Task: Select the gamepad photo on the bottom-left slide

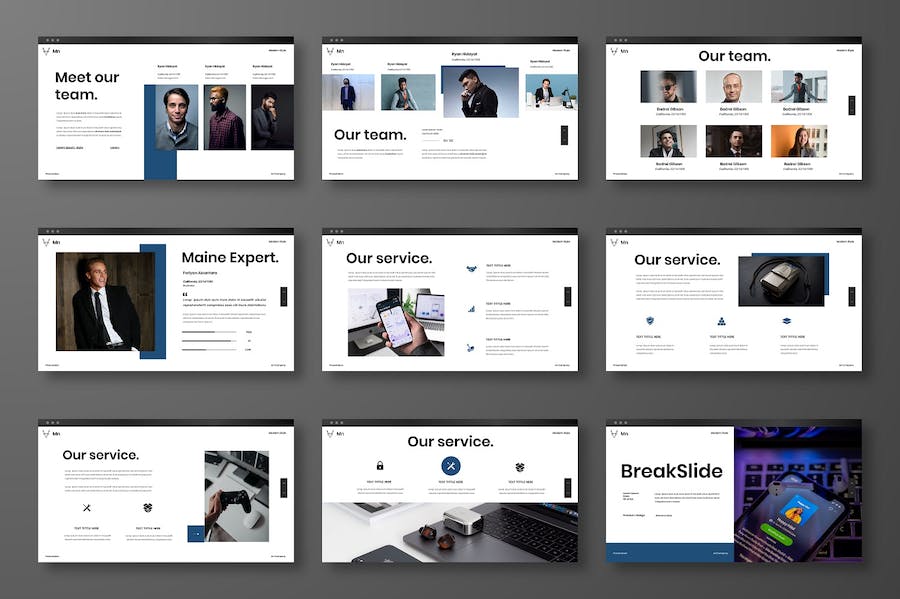Action: [x=236, y=496]
